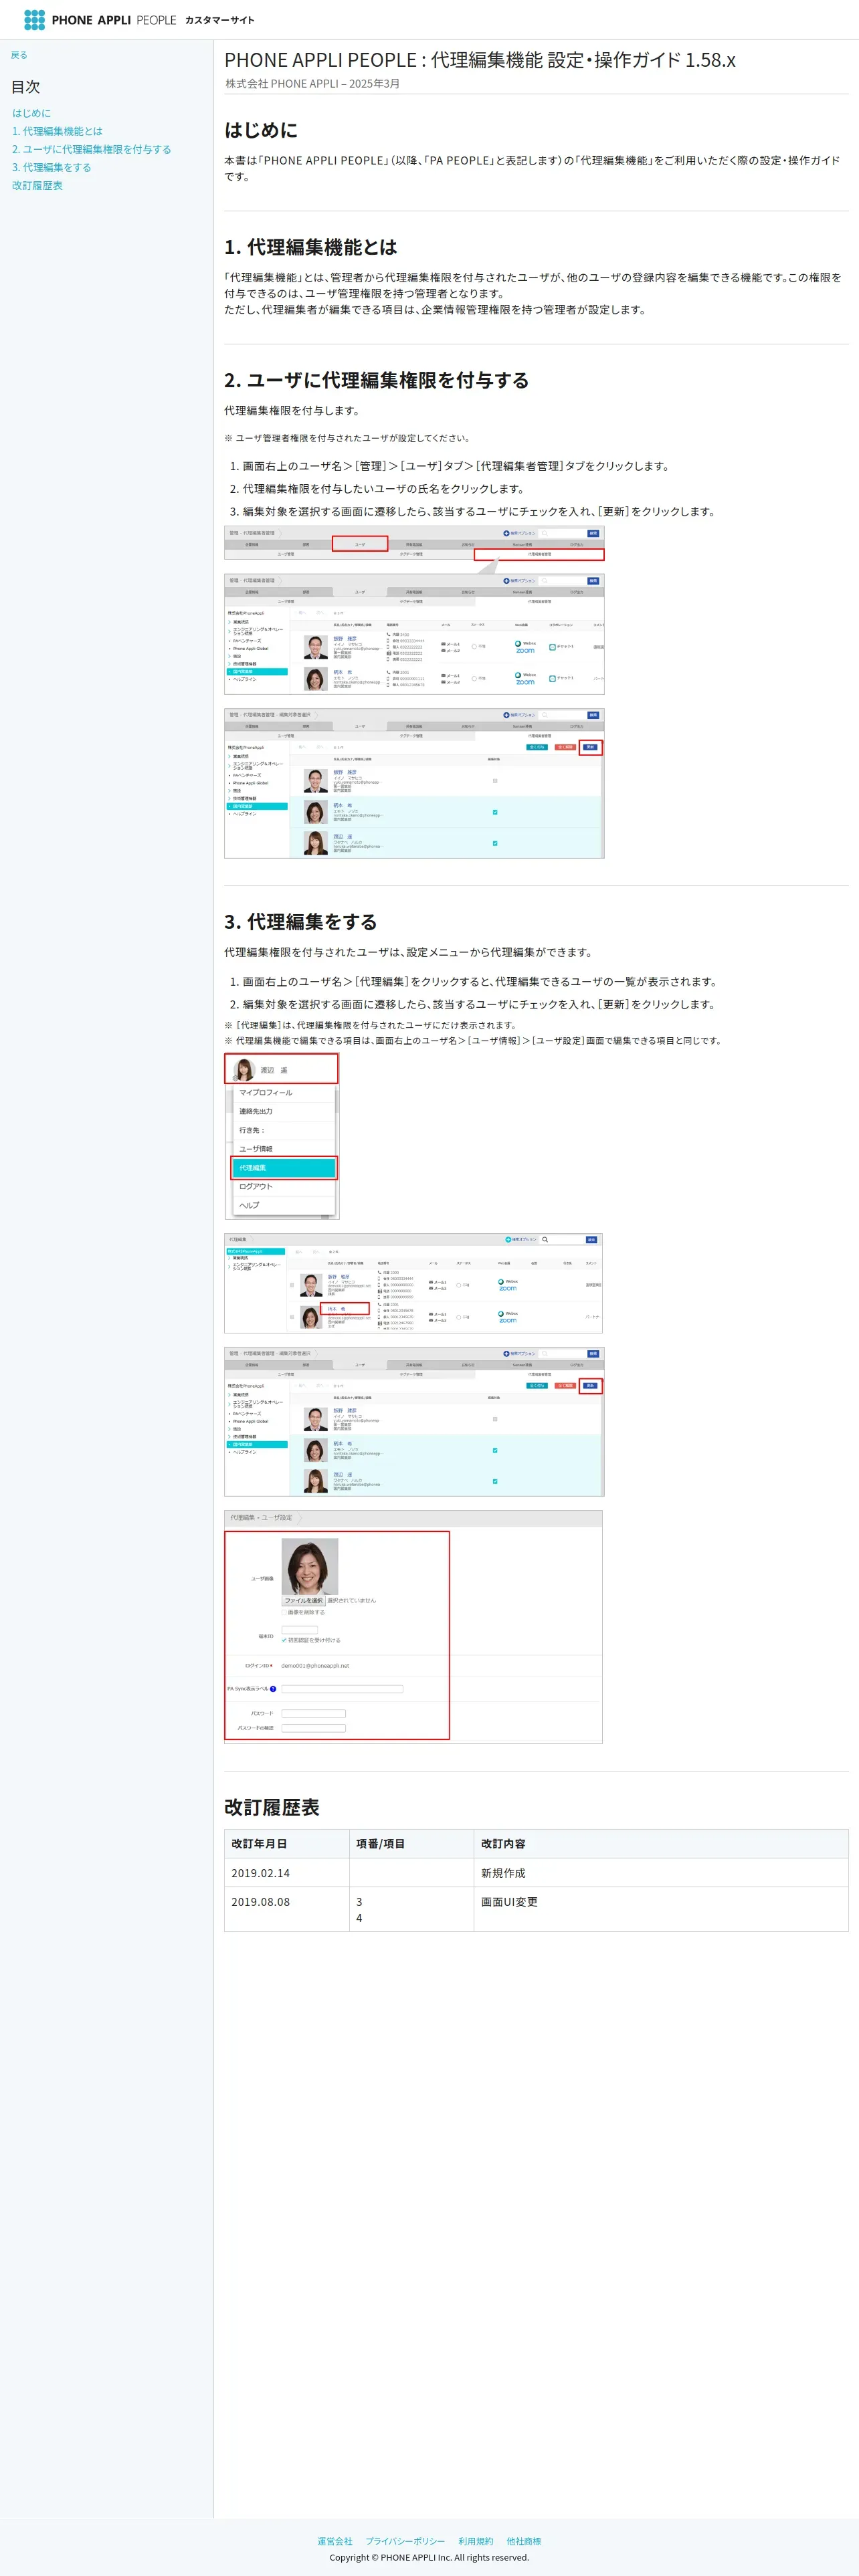Click the 3. 代理編集をする section heading

(x=301, y=922)
